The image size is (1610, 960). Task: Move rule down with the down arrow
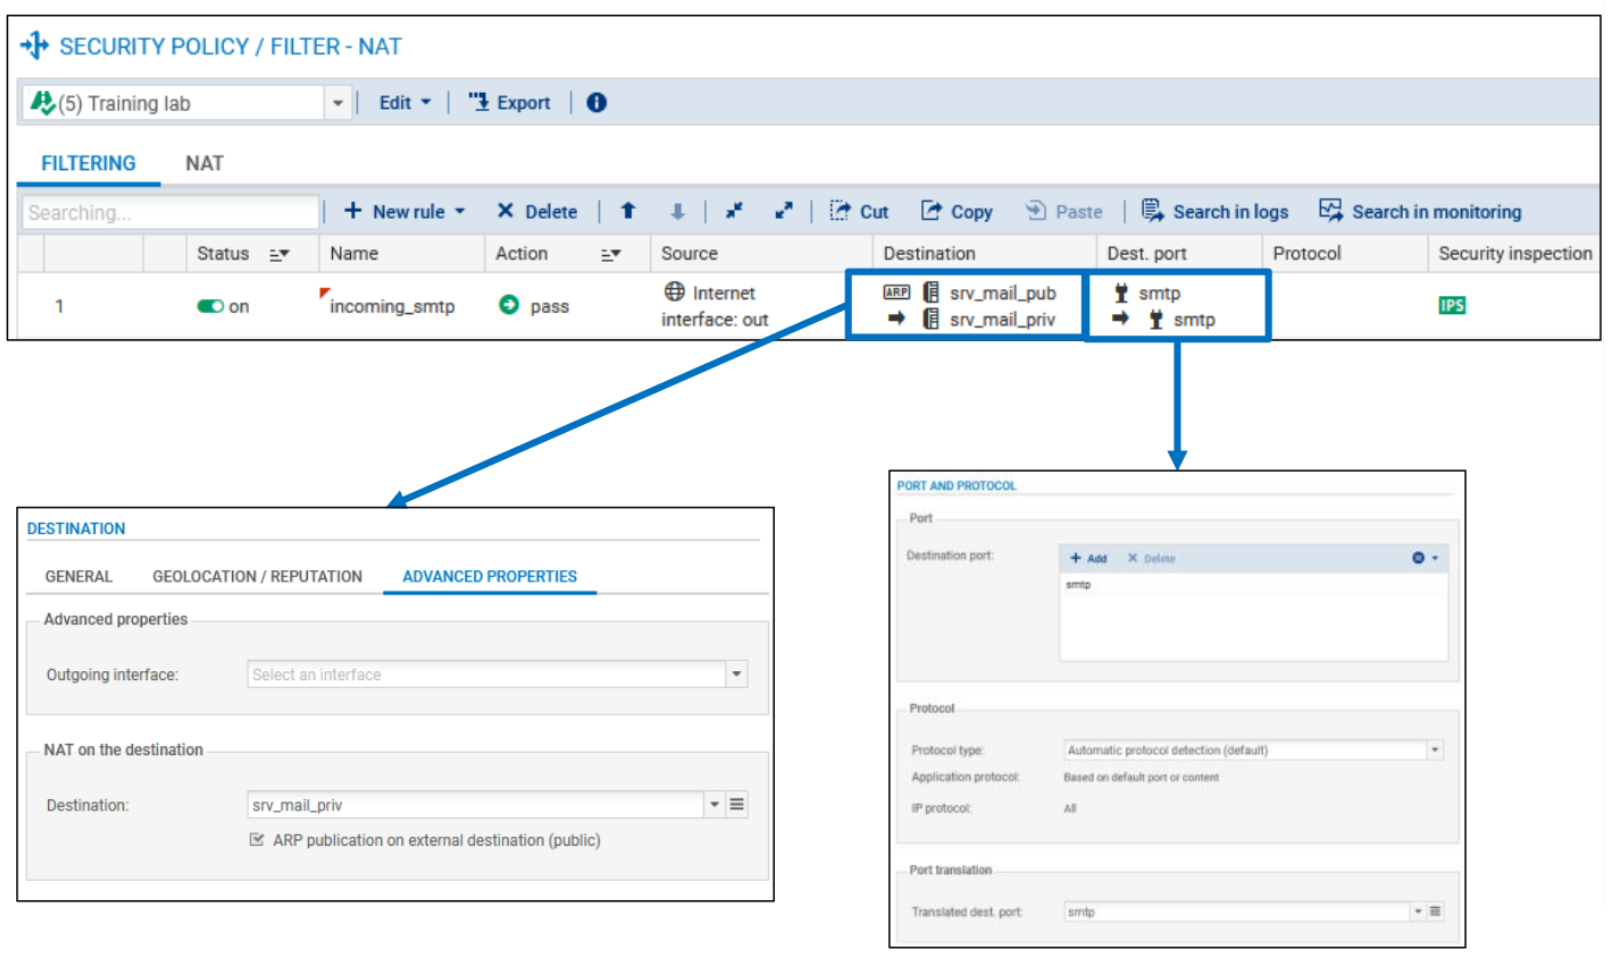pos(677,211)
